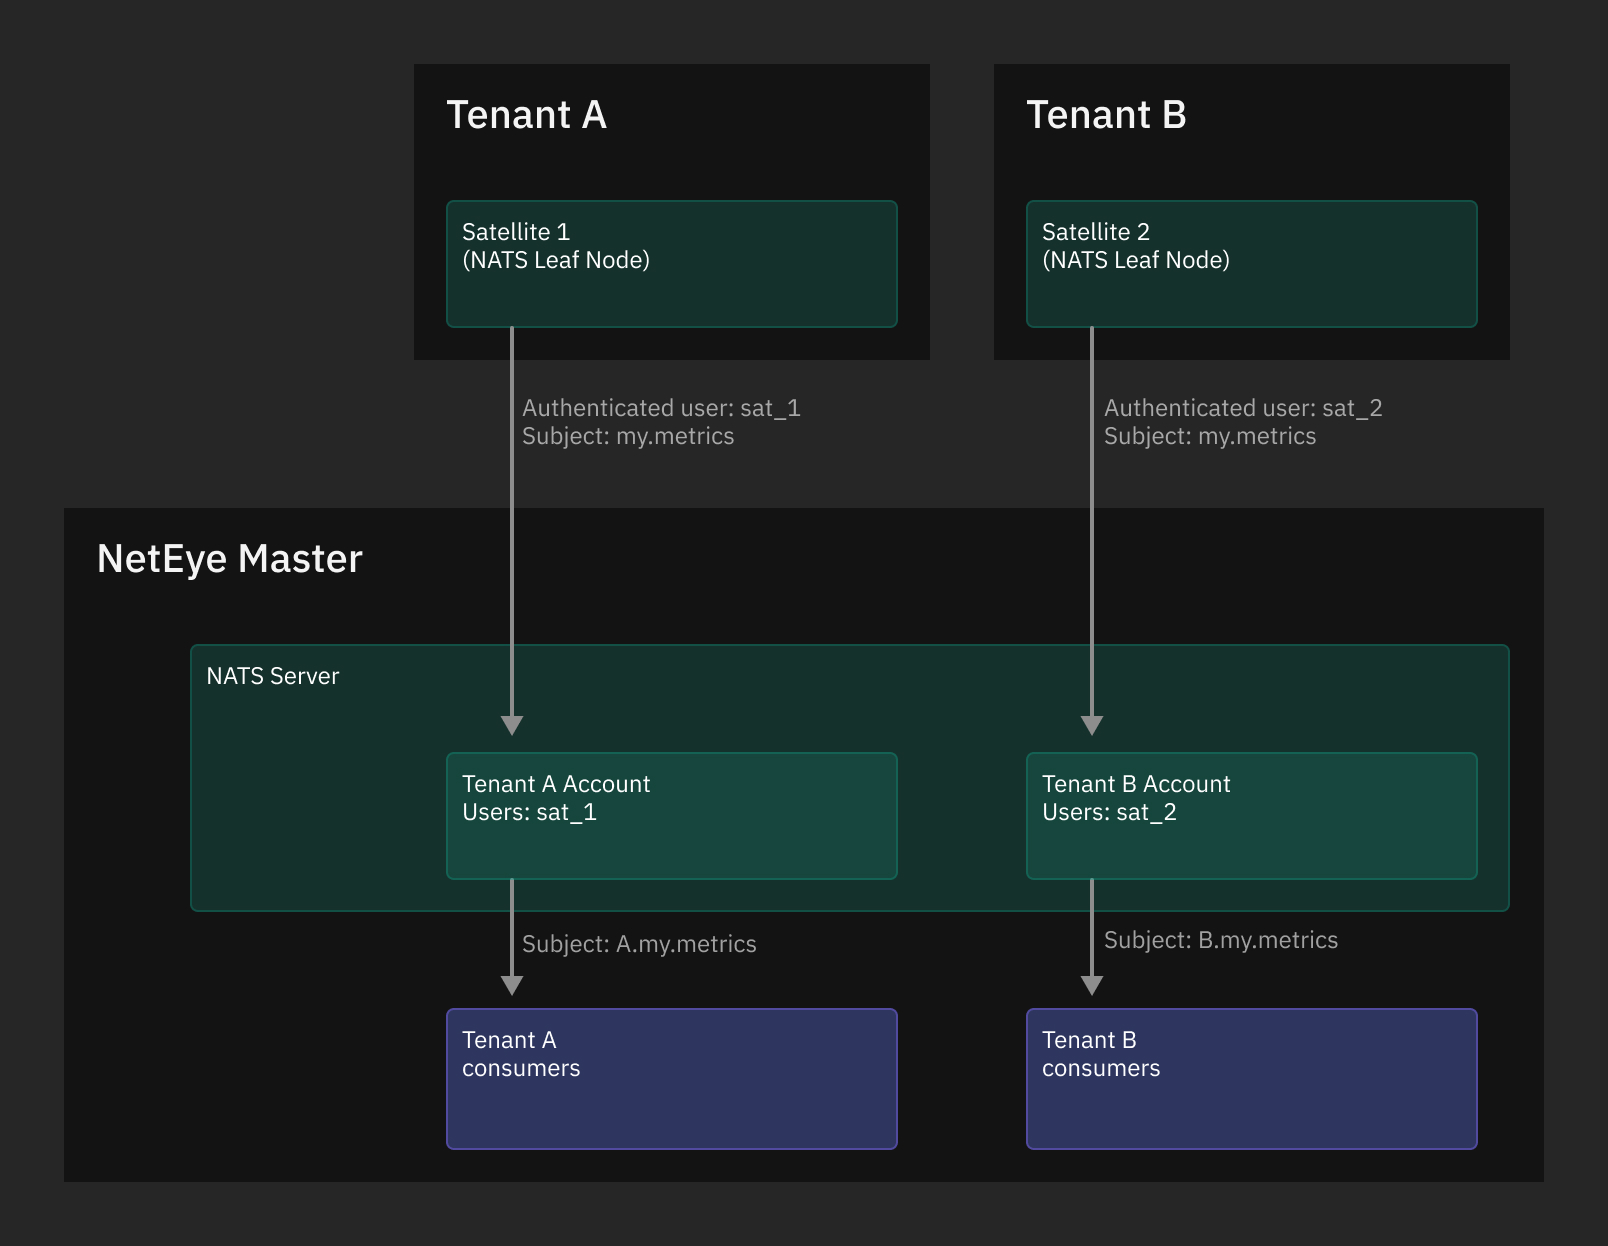This screenshot has height=1246, width=1608.
Task: Click the NetEye Master heading
Action: pos(229,559)
